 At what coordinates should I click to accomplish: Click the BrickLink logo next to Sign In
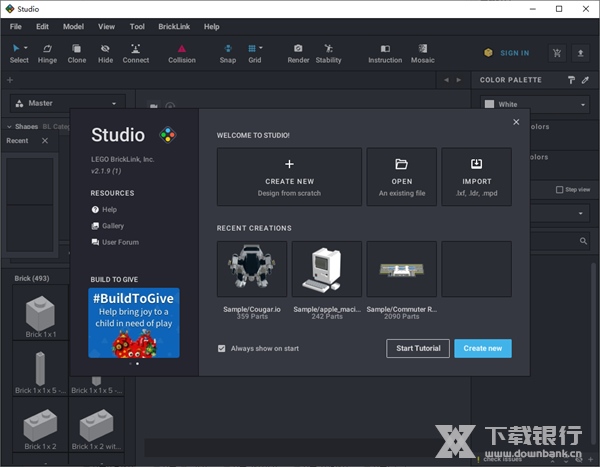(488, 53)
